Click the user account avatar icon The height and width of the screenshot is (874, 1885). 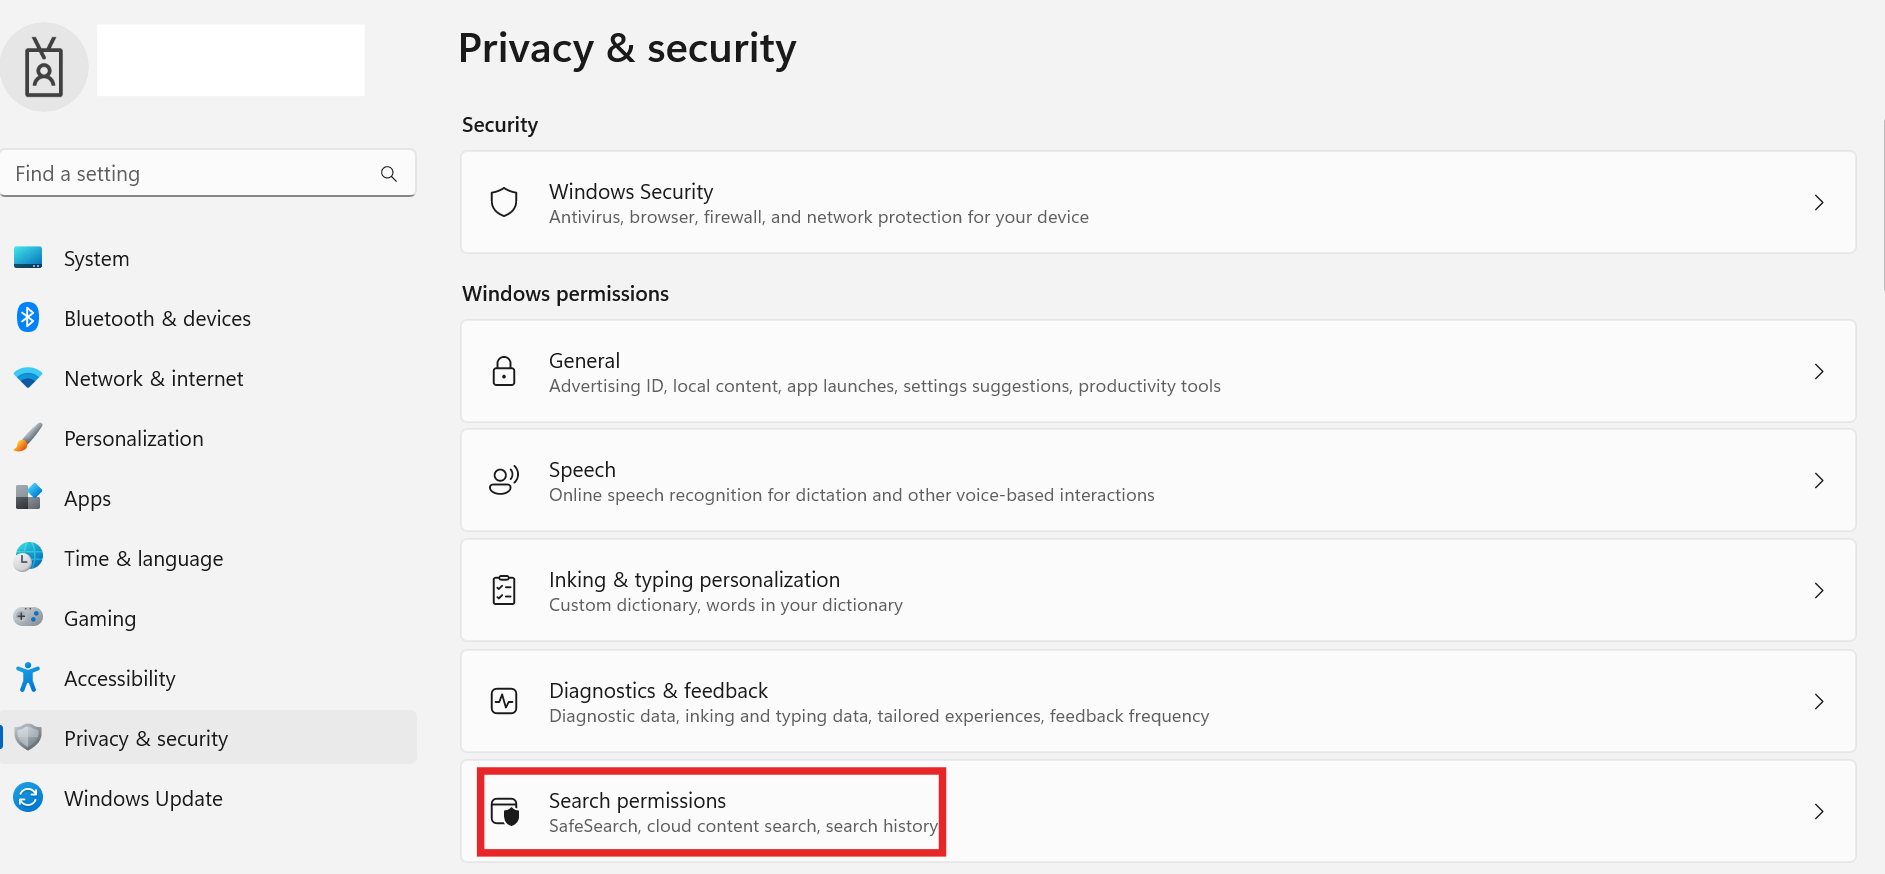[x=44, y=67]
